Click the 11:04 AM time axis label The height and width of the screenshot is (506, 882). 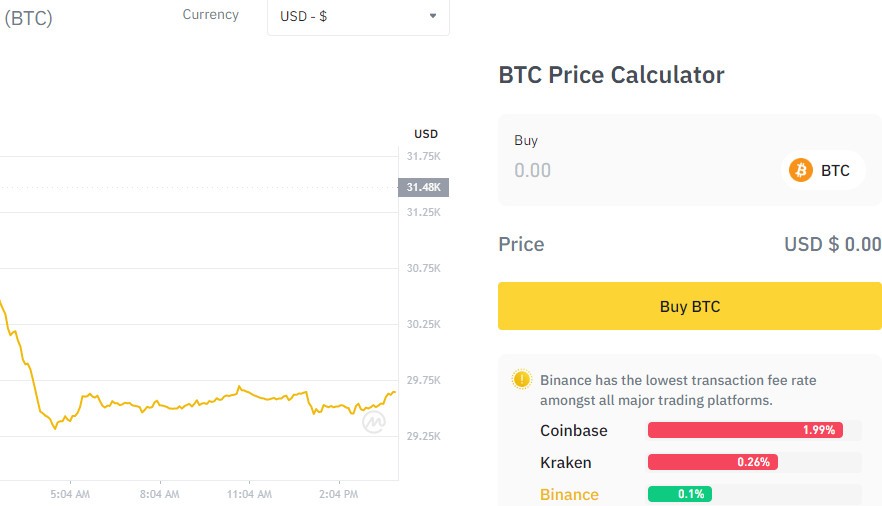tap(249, 494)
